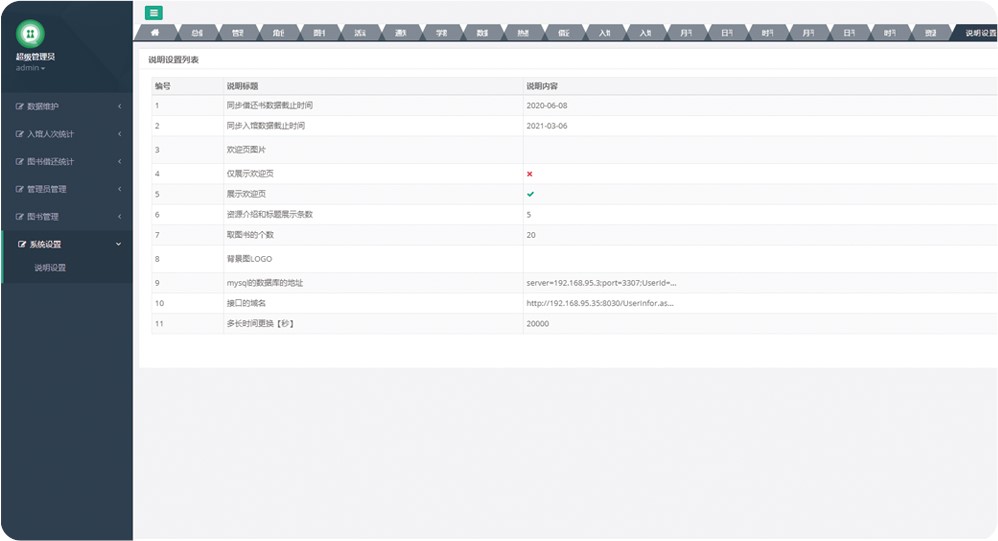This screenshot has width=998, height=541.
Task: Click the http://192.168.95.35:8030 URL value
Action: (x=600, y=304)
